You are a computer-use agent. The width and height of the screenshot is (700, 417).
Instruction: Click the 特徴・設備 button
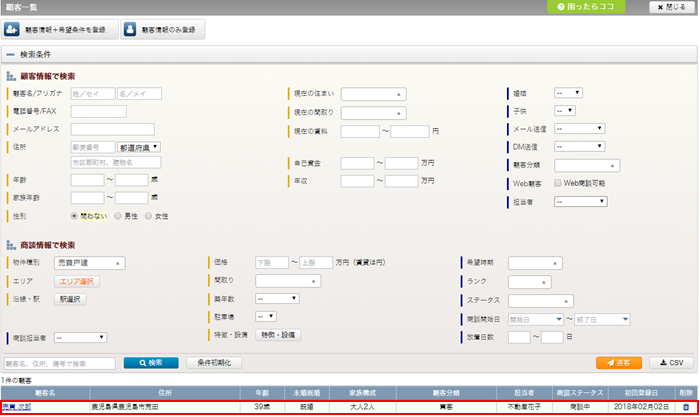tap(278, 335)
